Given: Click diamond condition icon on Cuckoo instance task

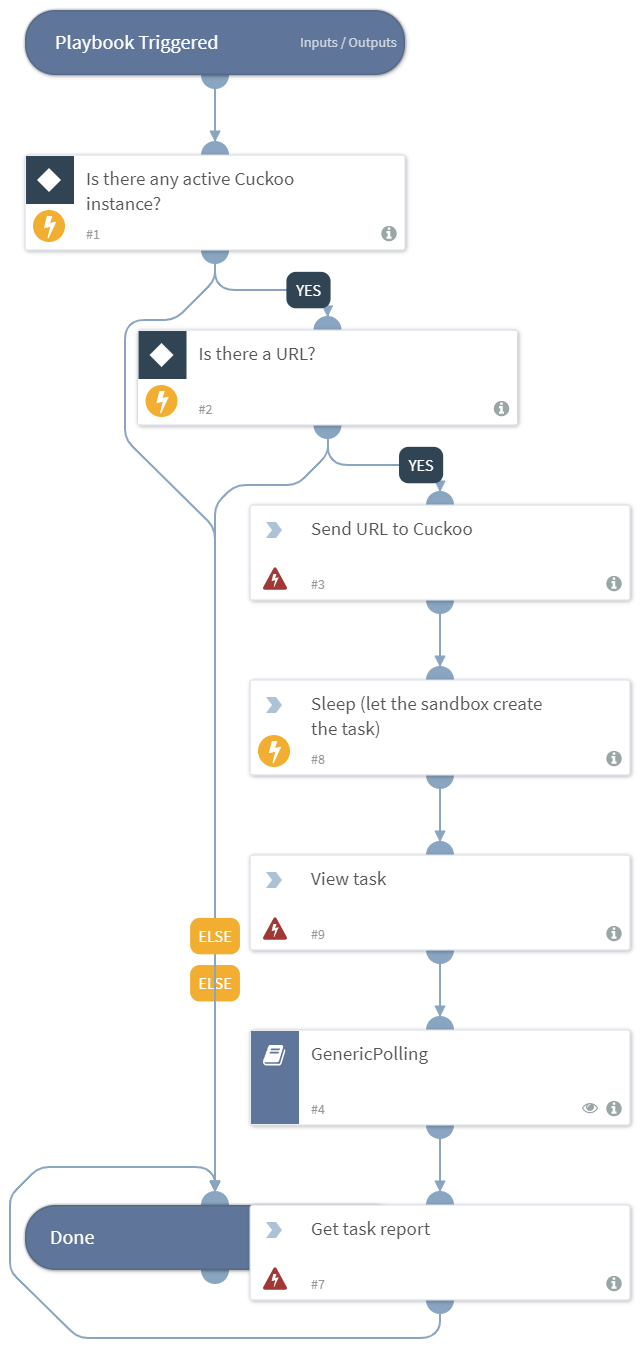Looking at the screenshot, I should (x=49, y=180).
